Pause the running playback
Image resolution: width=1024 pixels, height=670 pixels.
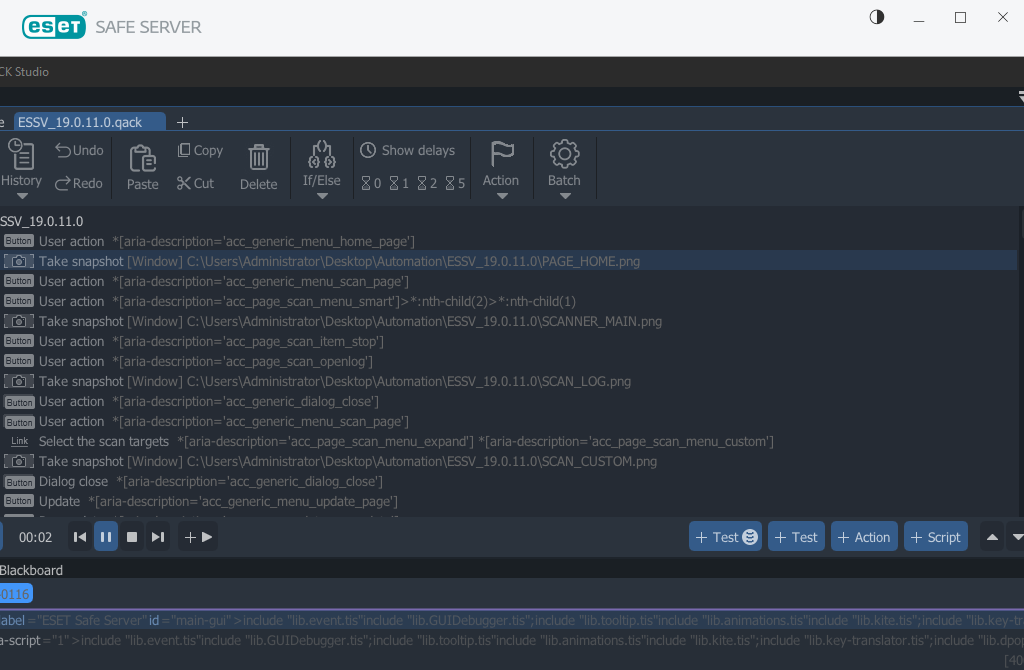coord(106,537)
